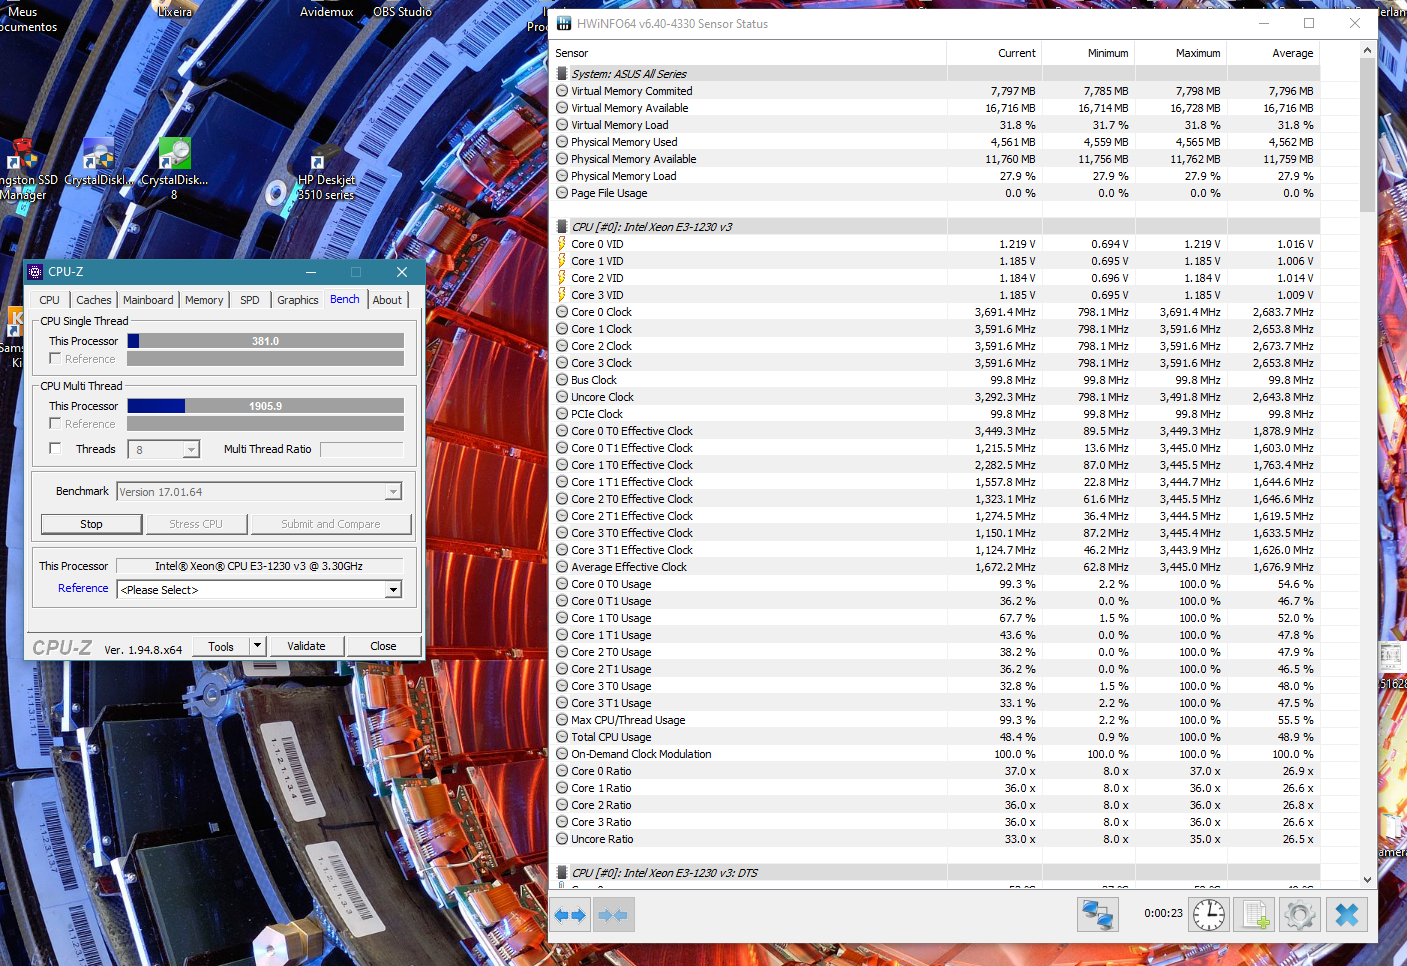This screenshot has width=1407, height=966.
Task: Click the HWiNFO scrollbar up arrow
Action: coord(1367,49)
